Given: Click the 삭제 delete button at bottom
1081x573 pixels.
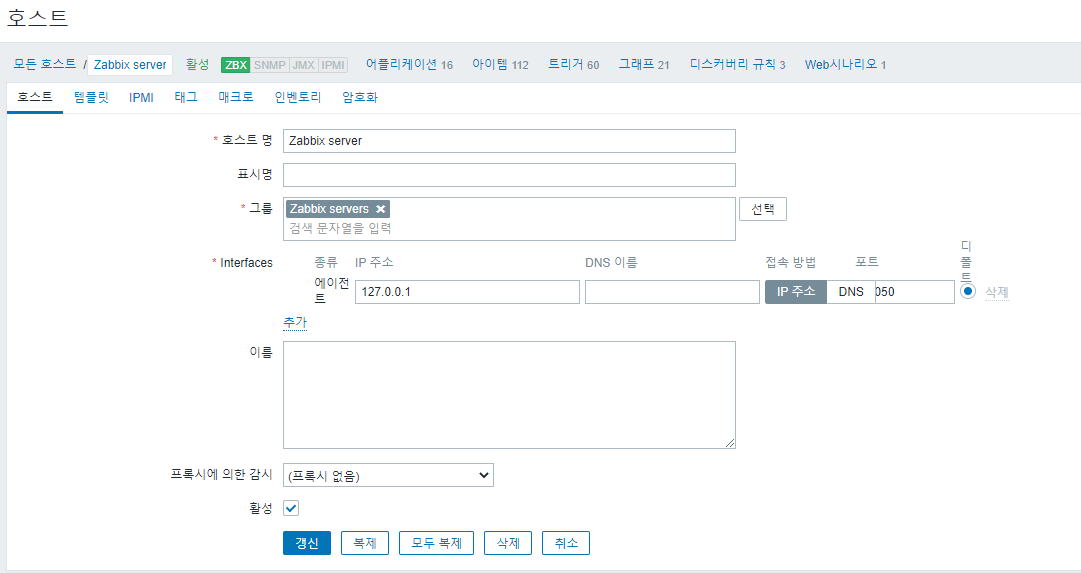Looking at the screenshot, I should pyautogui.click(x=508, y=543).
